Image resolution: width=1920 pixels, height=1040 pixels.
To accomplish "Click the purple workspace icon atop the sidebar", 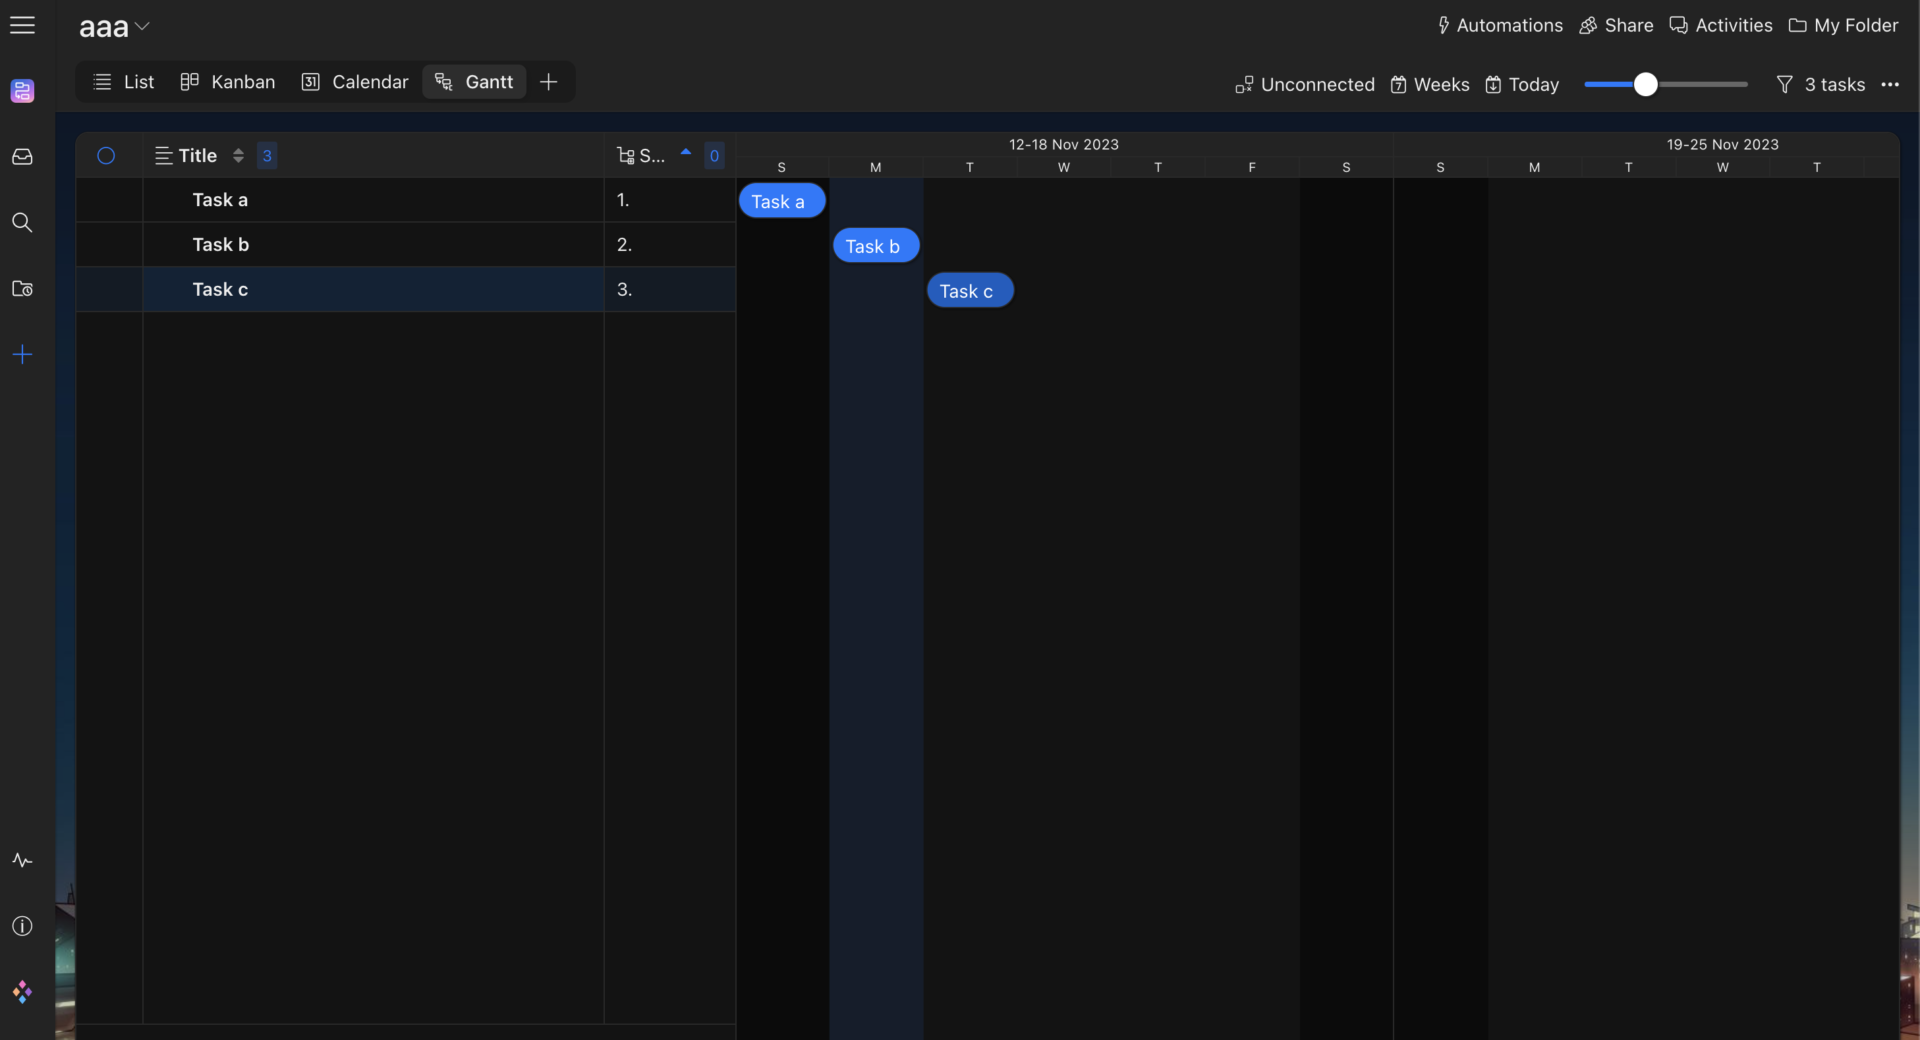I will pos(22,91).
